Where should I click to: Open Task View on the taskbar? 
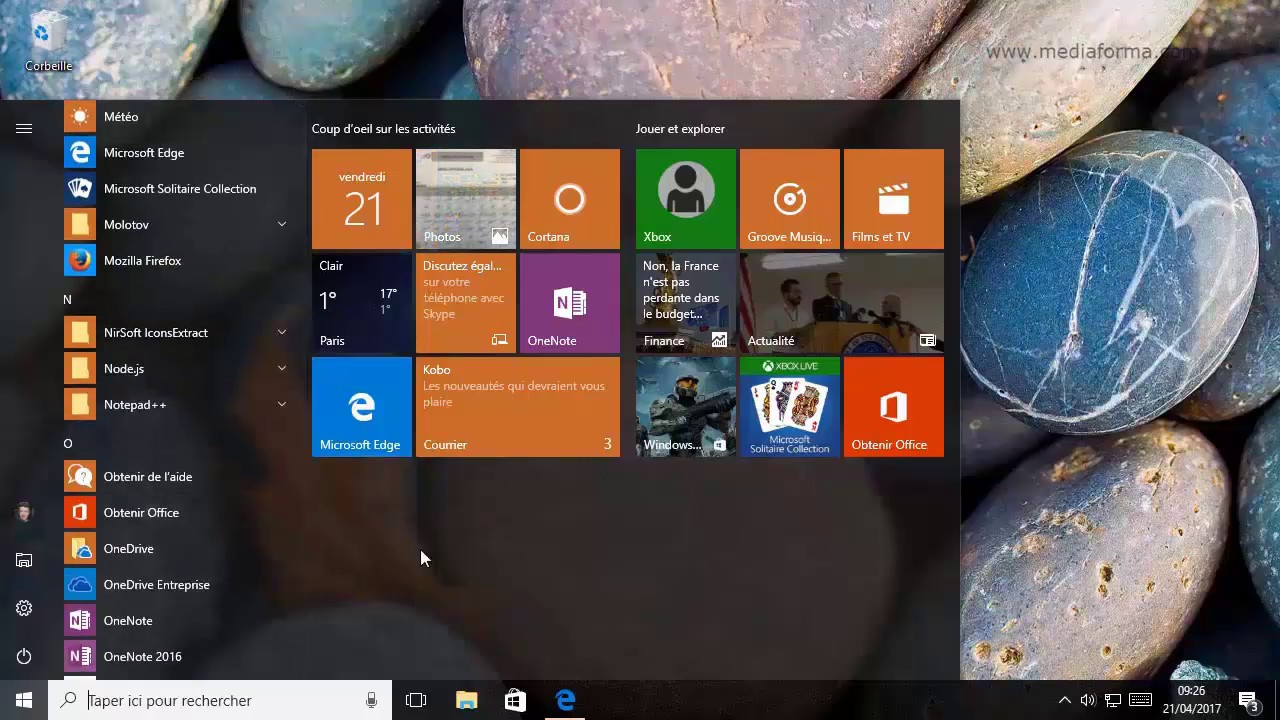[x=416, y=700]
